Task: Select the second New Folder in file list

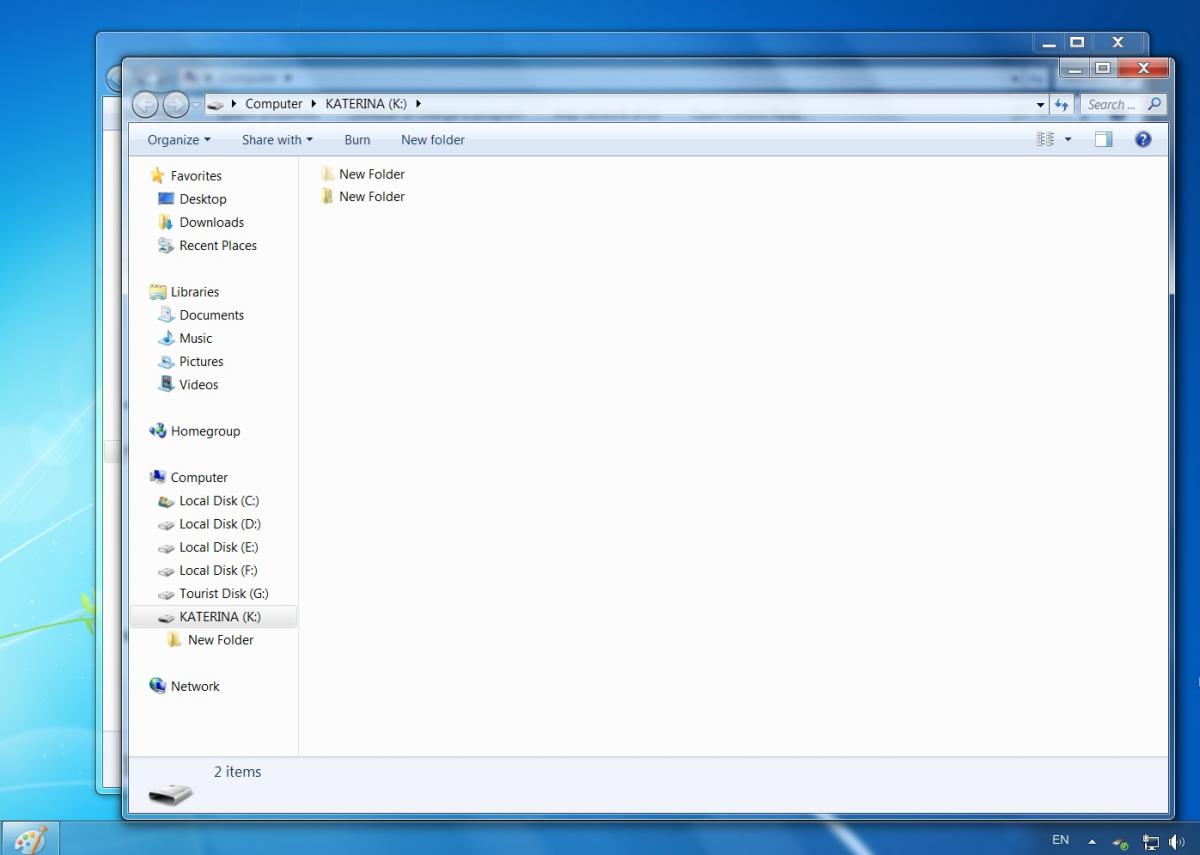Action: click(x=363, y=197)
